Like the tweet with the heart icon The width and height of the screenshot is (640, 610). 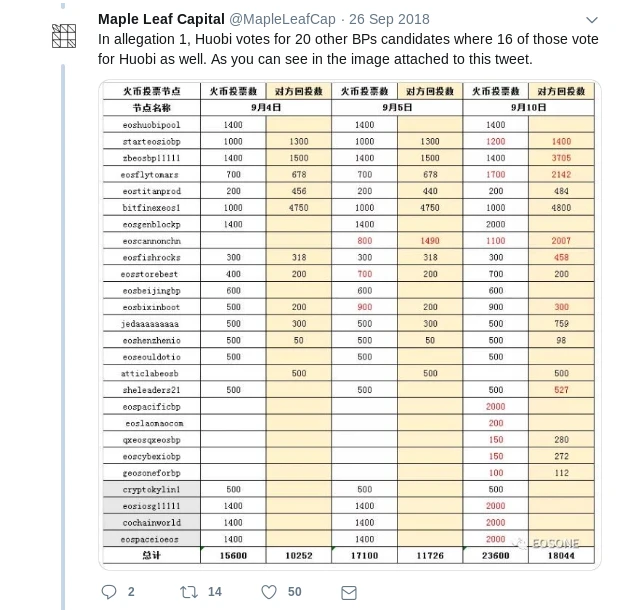click(x=269, y=592)
